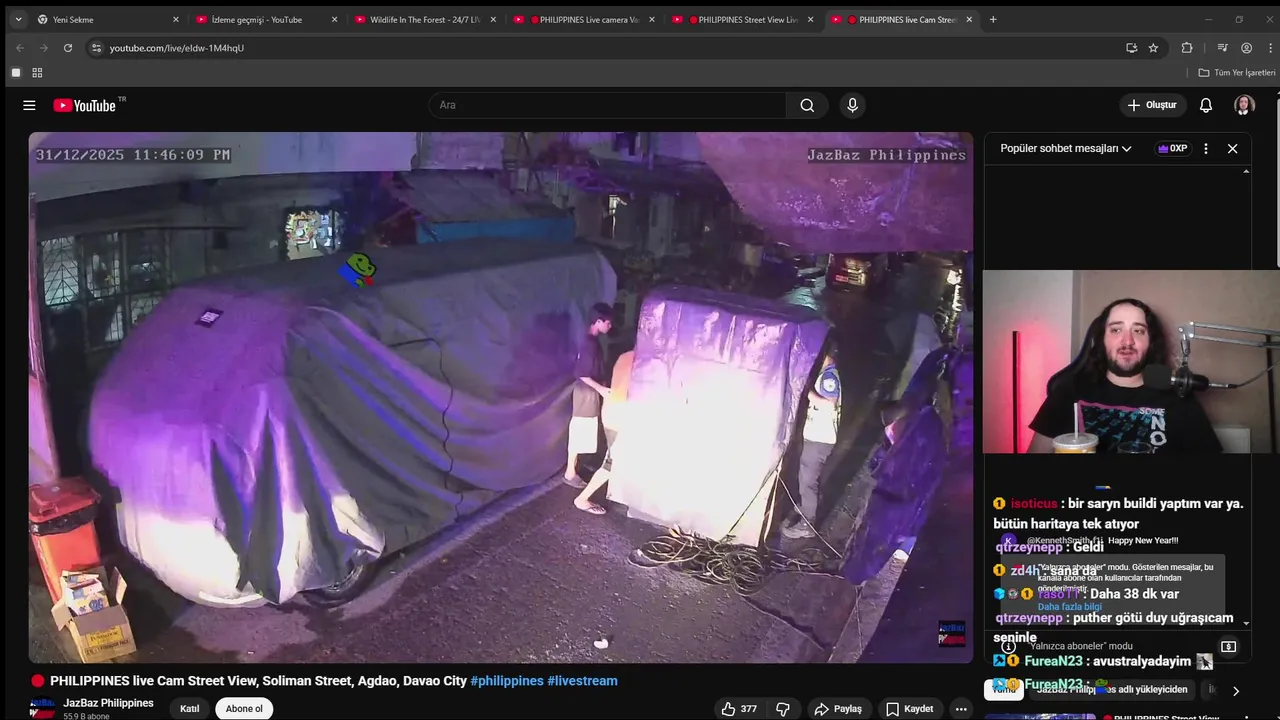Open Tüm Yer İşaretleri bookmarks folder
The width and height of the screenshot is (1280, 720).
[x=1237, y=72]
